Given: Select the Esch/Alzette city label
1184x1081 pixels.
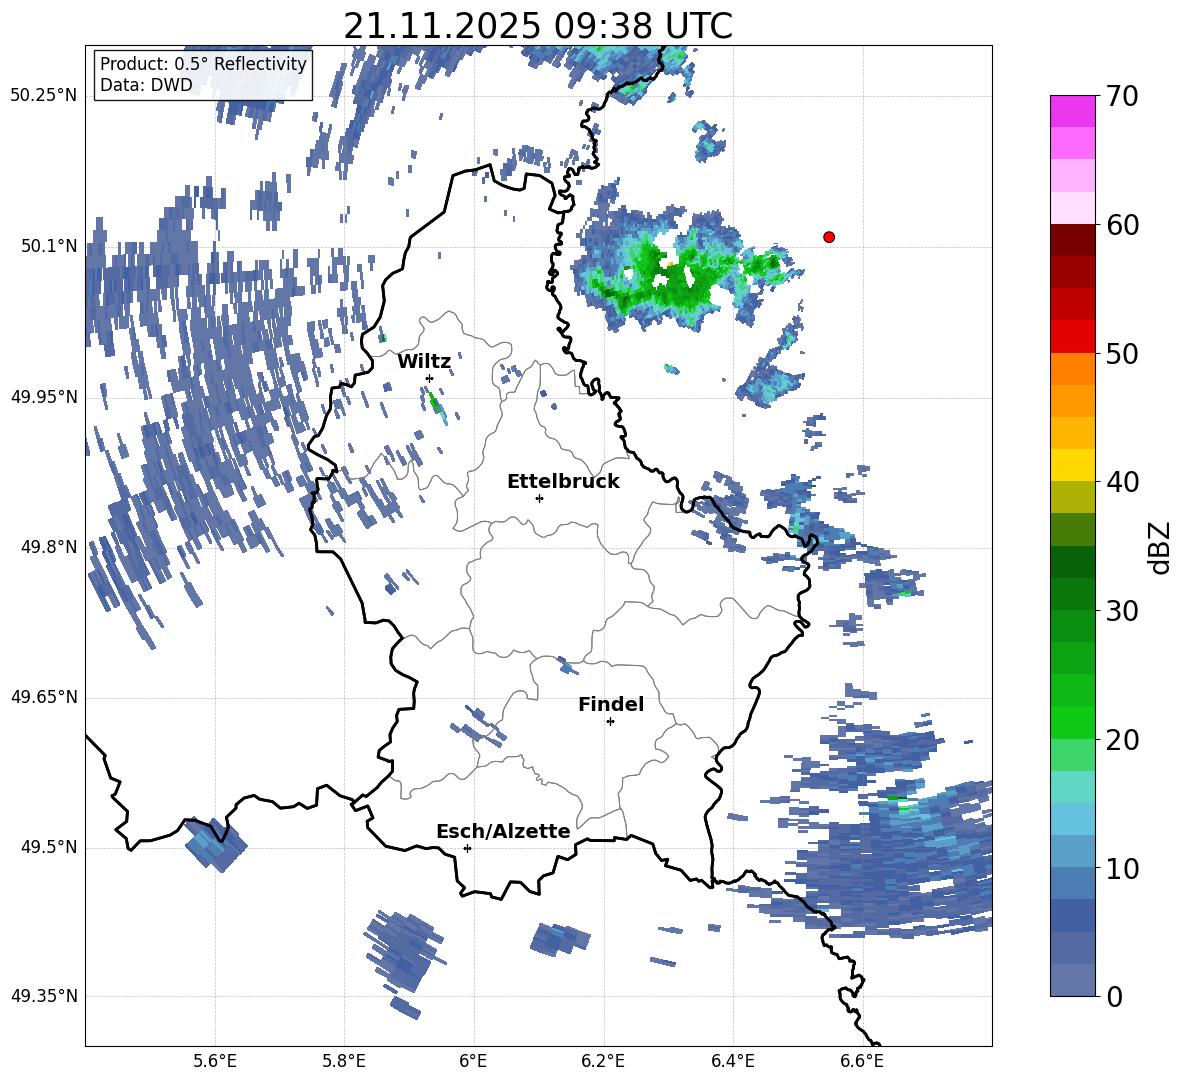Looking at the screenshot, I should [503, 831].
